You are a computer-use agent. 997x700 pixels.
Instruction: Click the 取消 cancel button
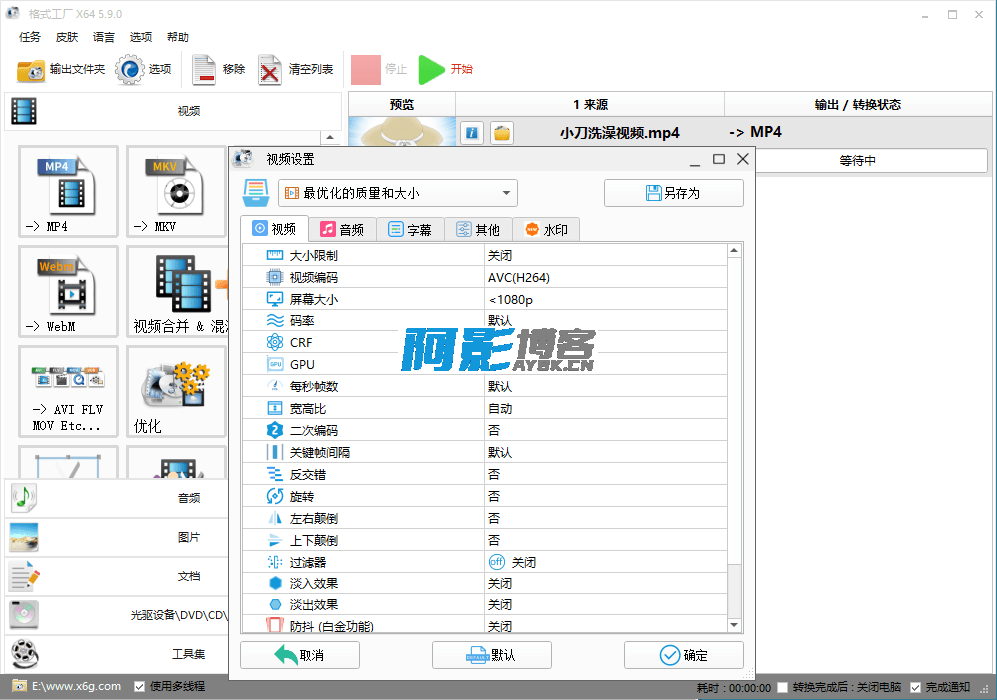pyautogui.click(x=299, y=655)
